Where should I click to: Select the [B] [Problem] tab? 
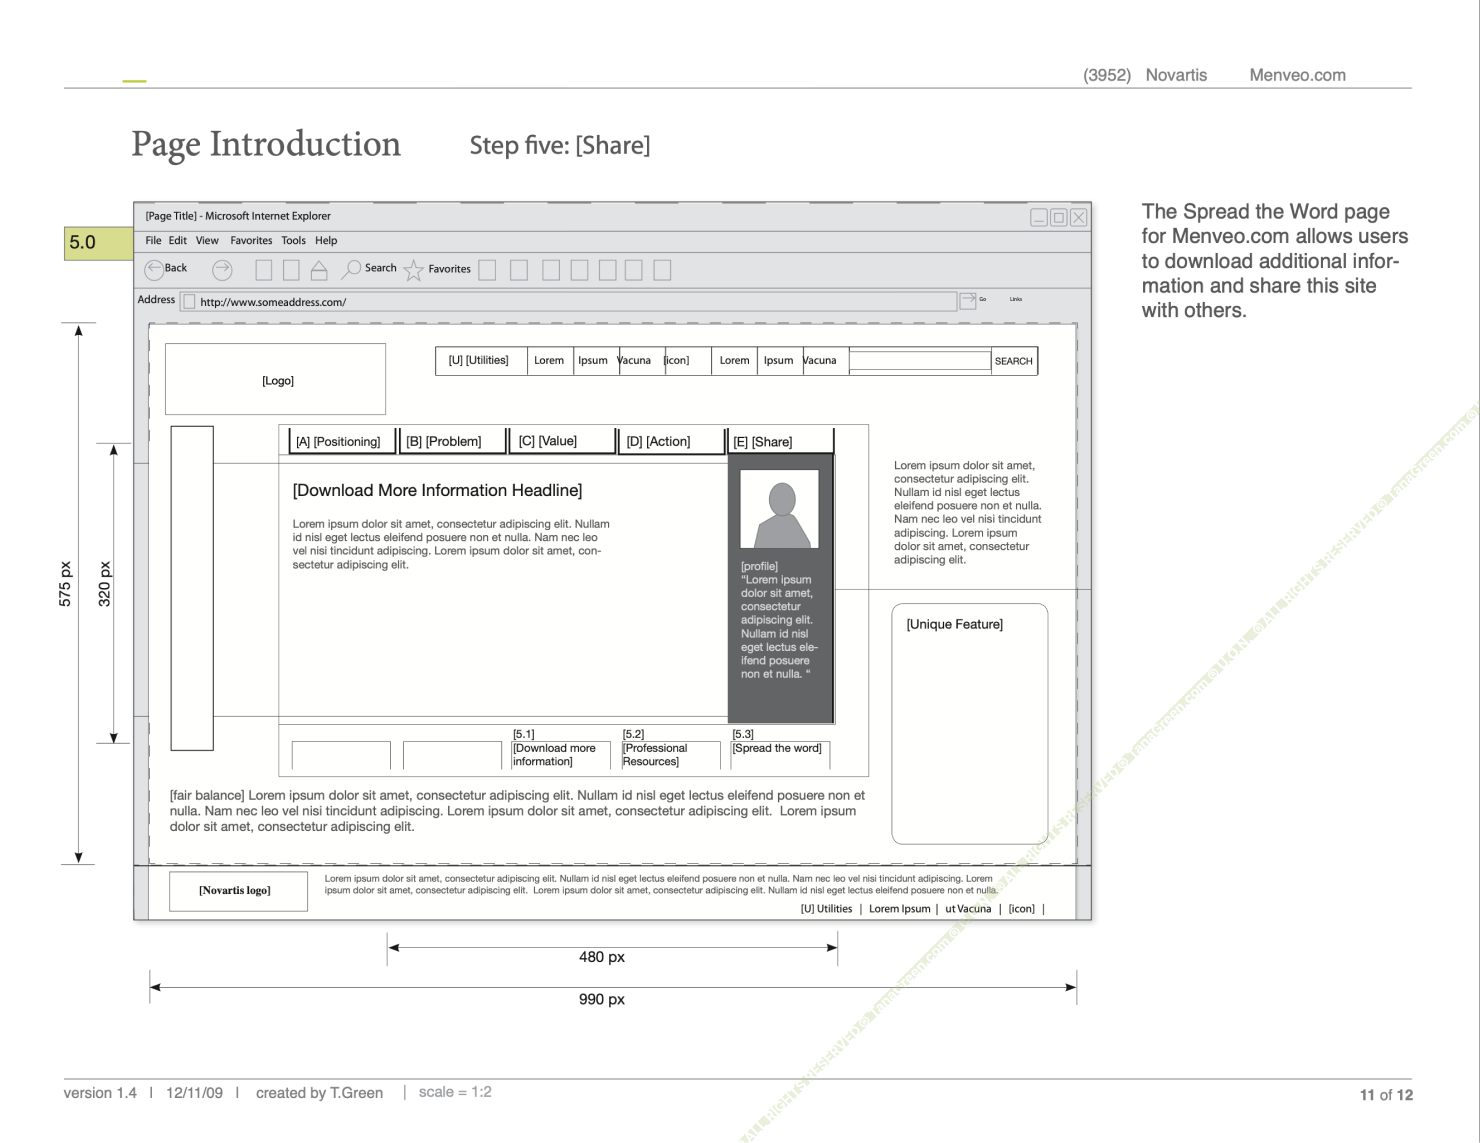tap(452, 441)
